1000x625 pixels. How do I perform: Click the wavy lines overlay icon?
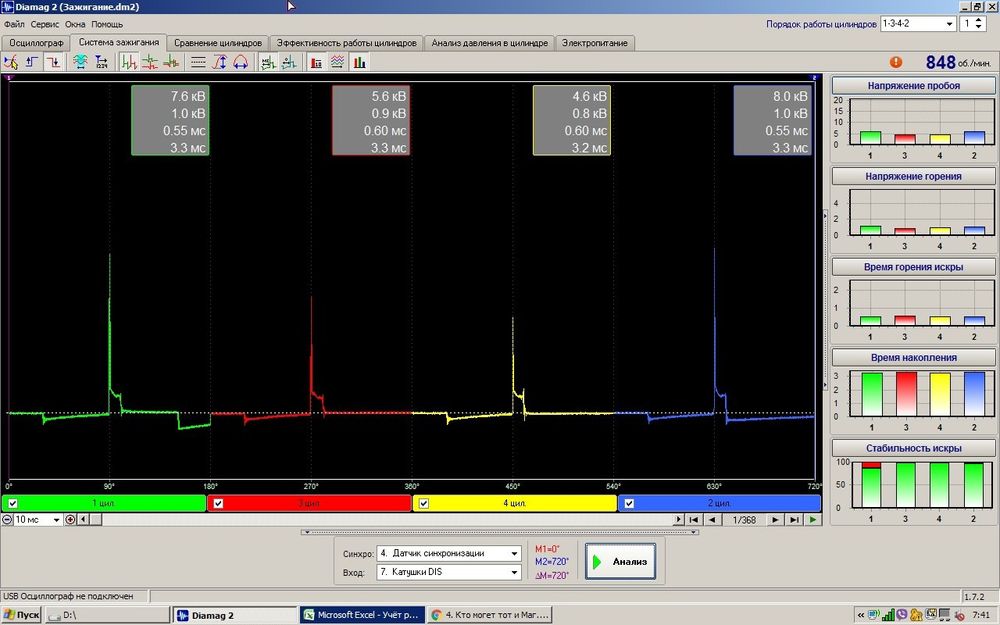tap(337, 62)
